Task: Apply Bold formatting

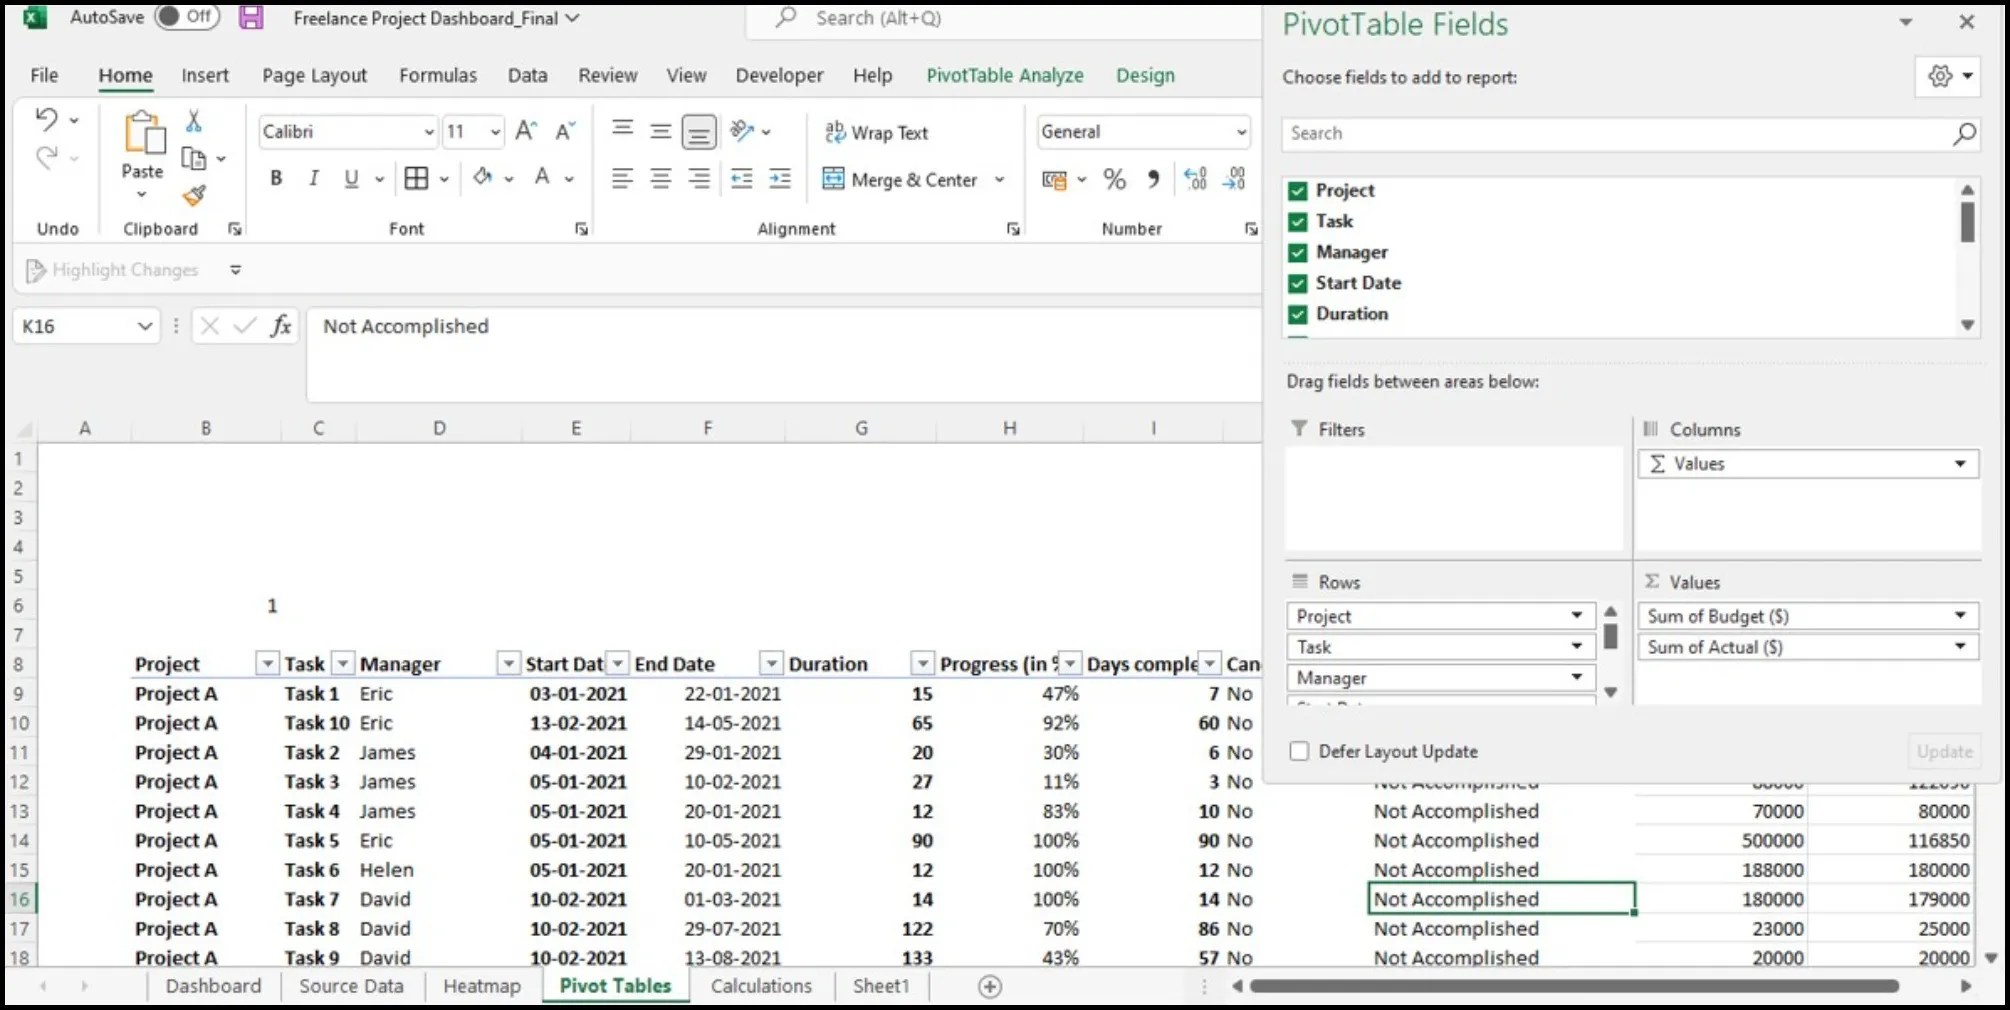Action: [276, 178]
